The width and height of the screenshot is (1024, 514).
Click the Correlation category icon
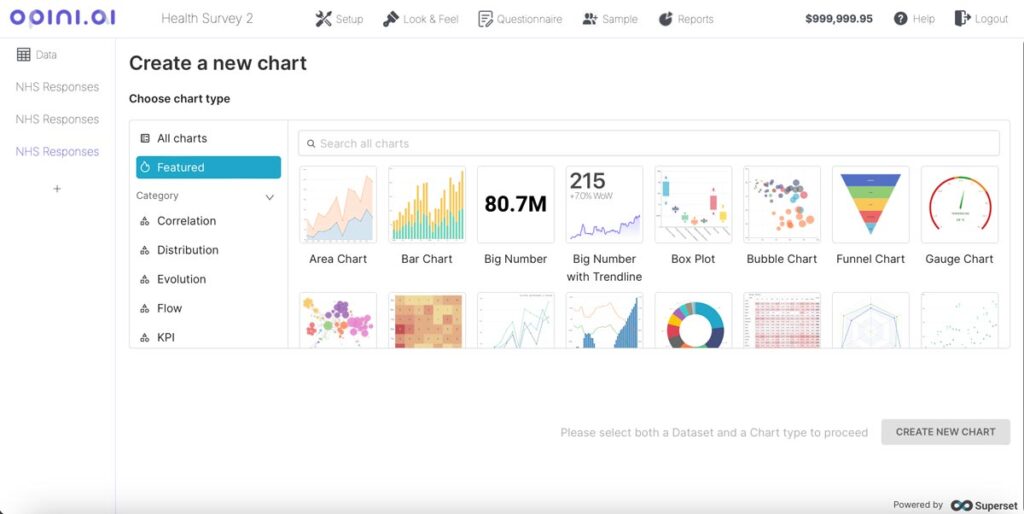point(145,221)
